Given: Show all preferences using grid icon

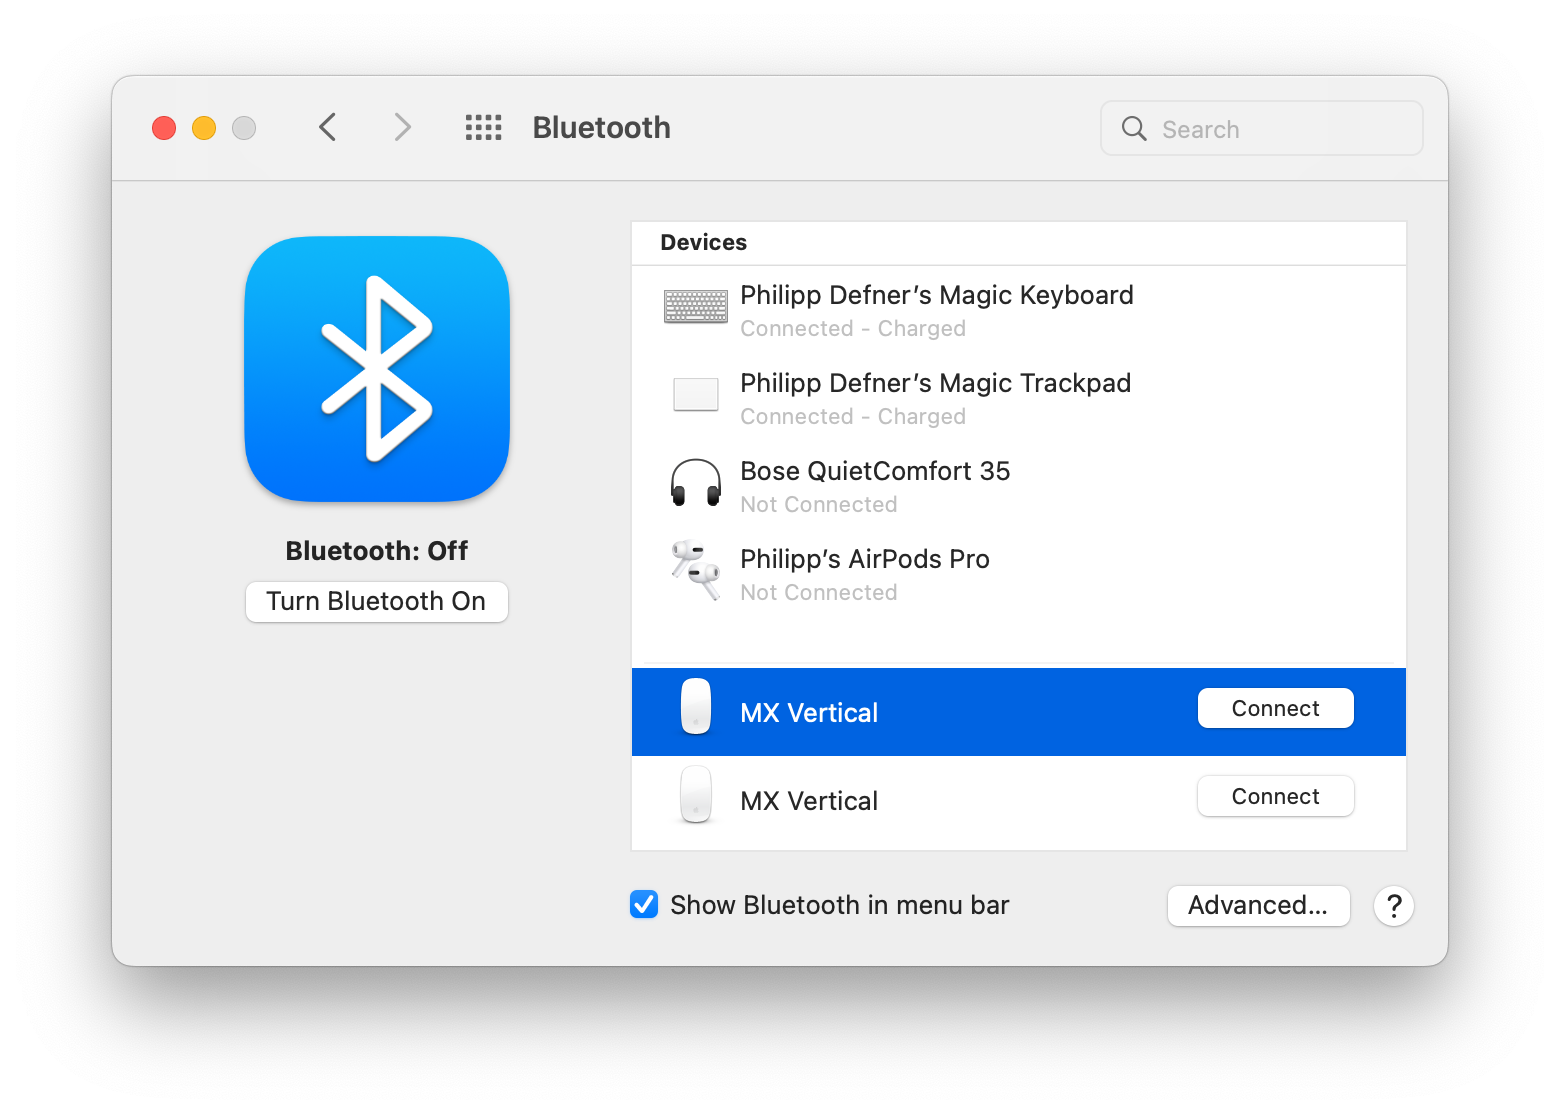Looking at the screenshot, I should [x=484, y=128].
